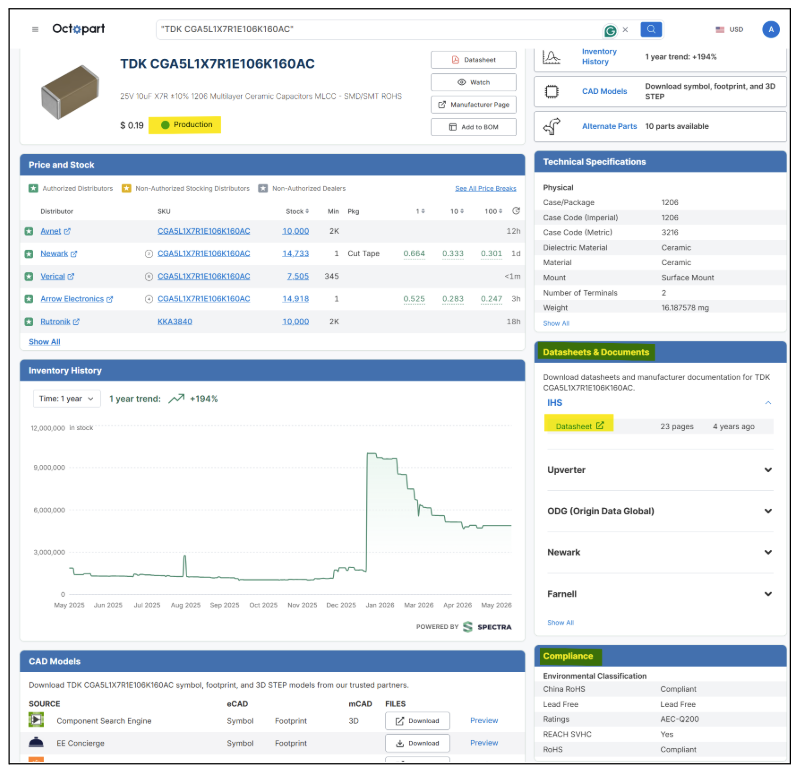Viewport: 798px width, 773px height.
Task: Click the circle icon beside Verical SKU
Action: point(149,276)
